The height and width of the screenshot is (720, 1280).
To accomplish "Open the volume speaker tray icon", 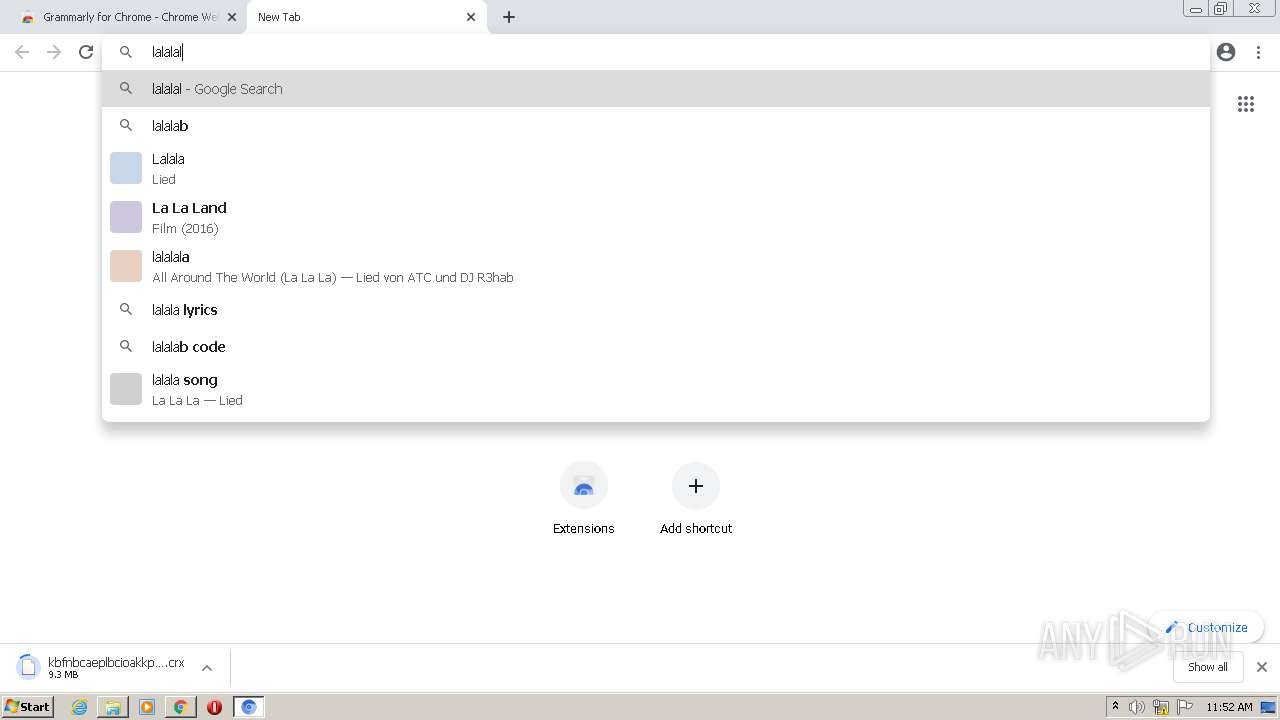I will click(1137, 707).
